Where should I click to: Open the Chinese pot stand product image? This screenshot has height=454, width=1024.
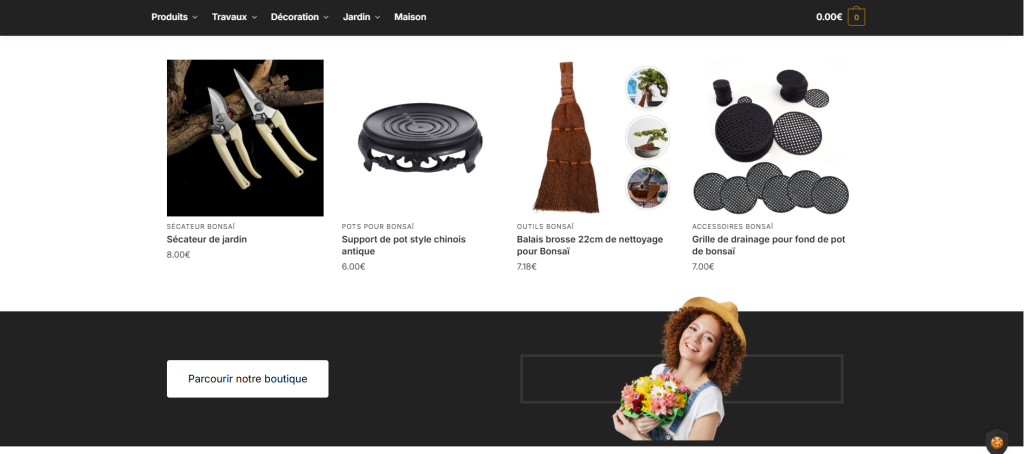point(420,138)
